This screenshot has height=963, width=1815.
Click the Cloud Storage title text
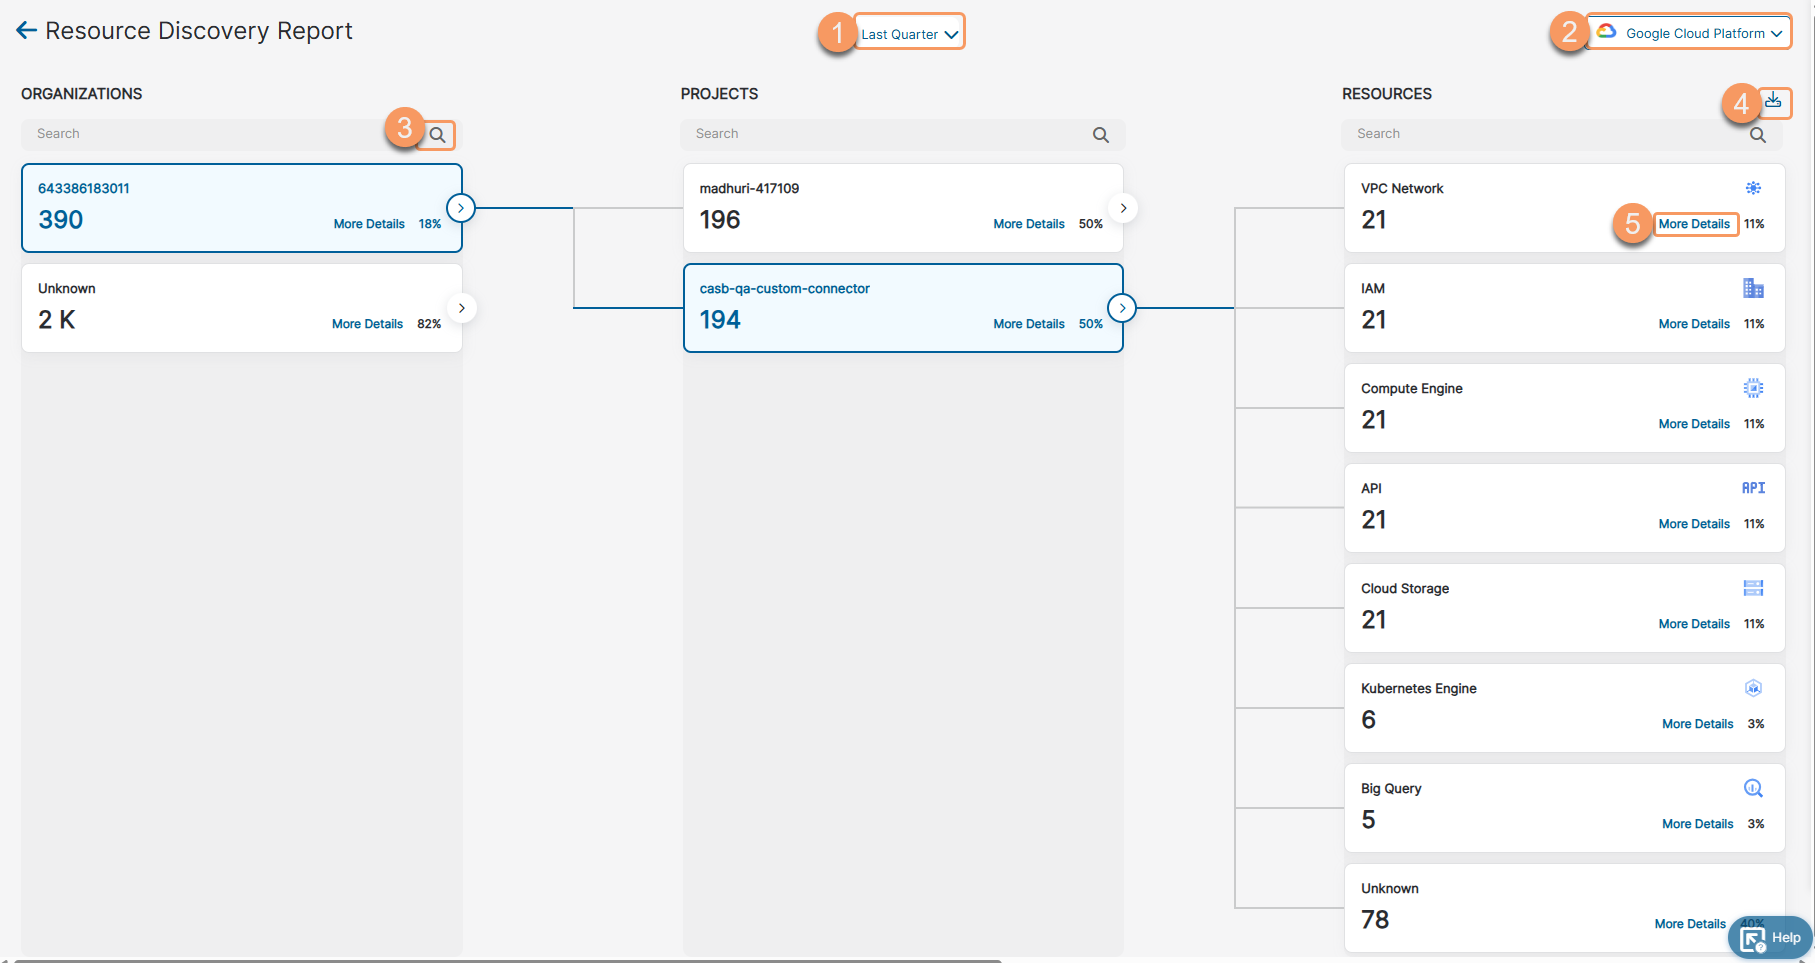tap(1405, 588)
